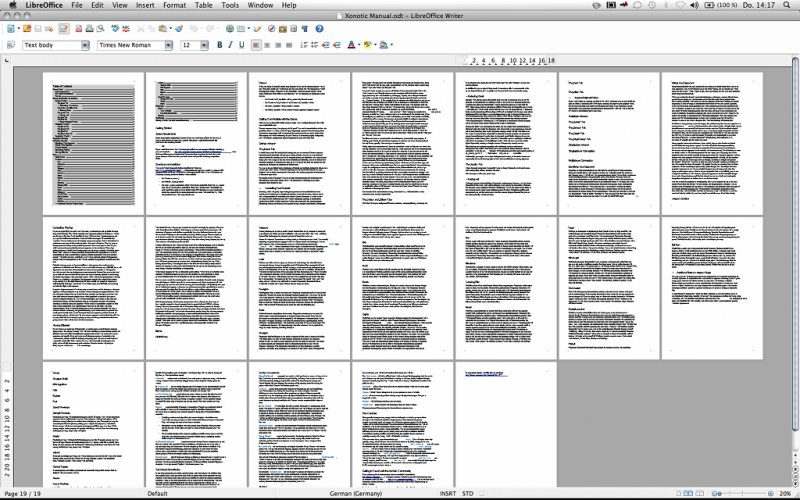Open the Format menu
The width and height of the screenshot is (800, 500).
[174, 5]
